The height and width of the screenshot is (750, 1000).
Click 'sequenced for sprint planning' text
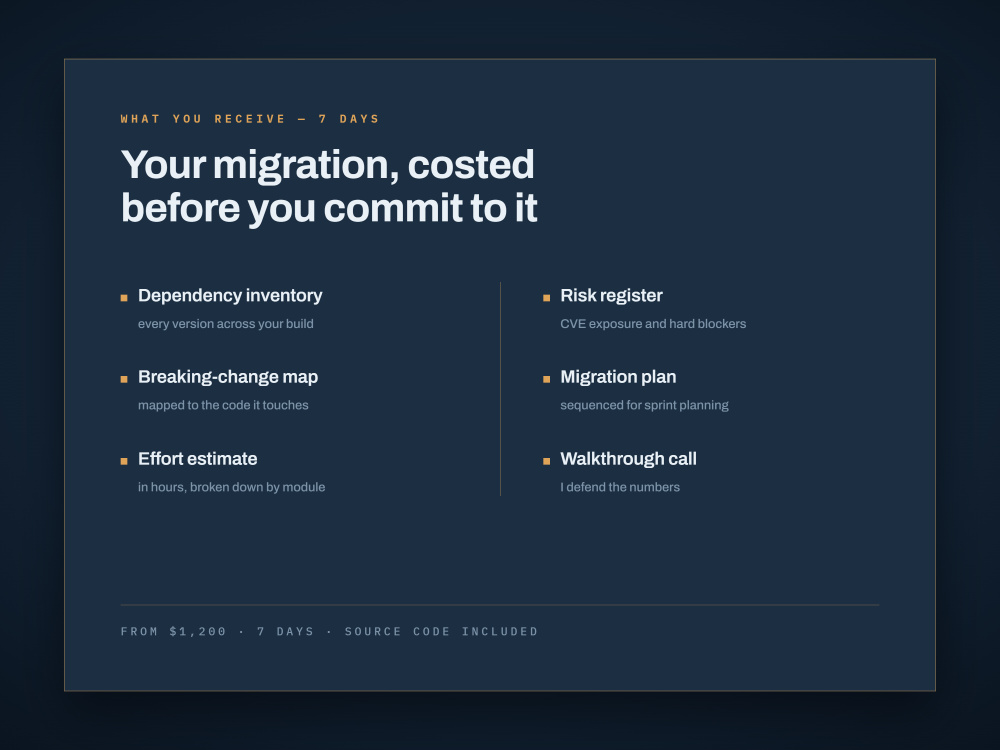(x=644, y=405)
